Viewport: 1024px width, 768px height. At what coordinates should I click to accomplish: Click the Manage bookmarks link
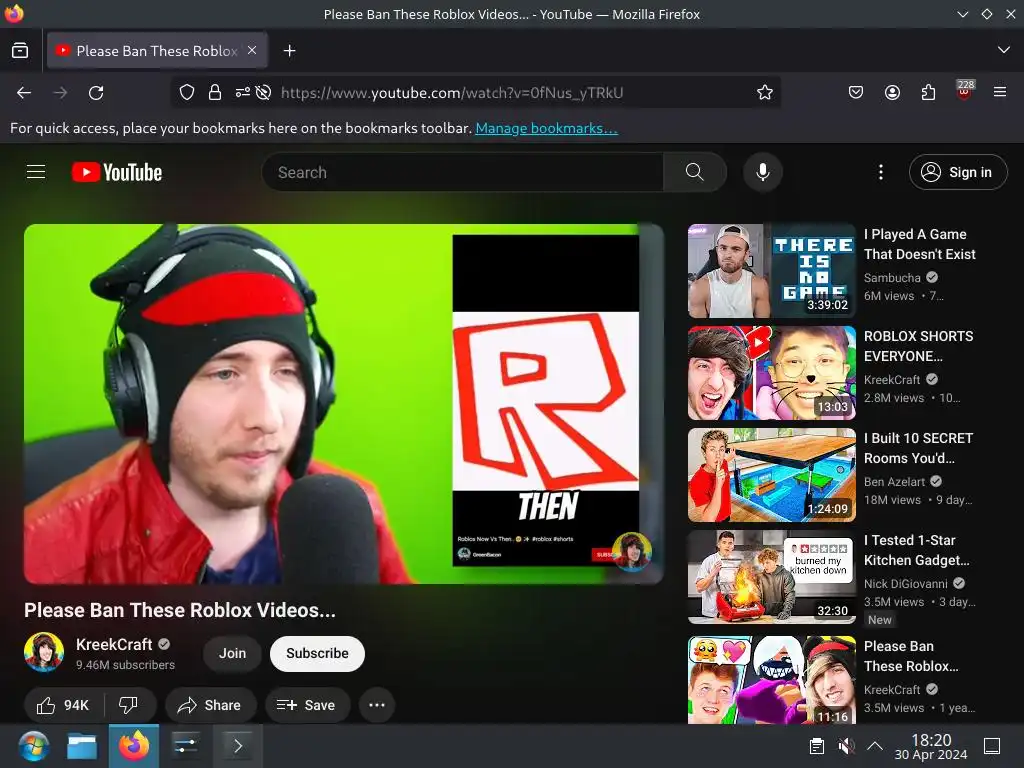coord(546,128)
